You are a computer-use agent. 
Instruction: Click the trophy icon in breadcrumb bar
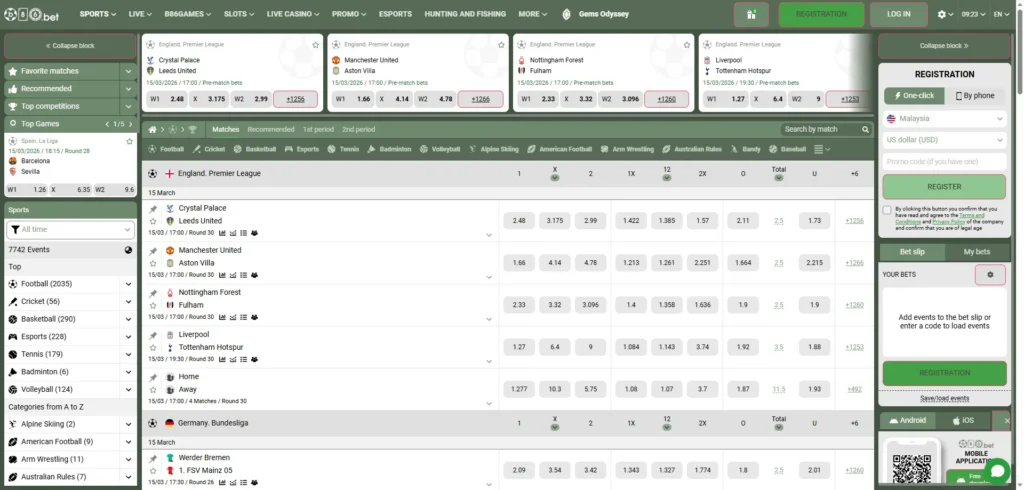pyautogui.click(x=193, y=129)
